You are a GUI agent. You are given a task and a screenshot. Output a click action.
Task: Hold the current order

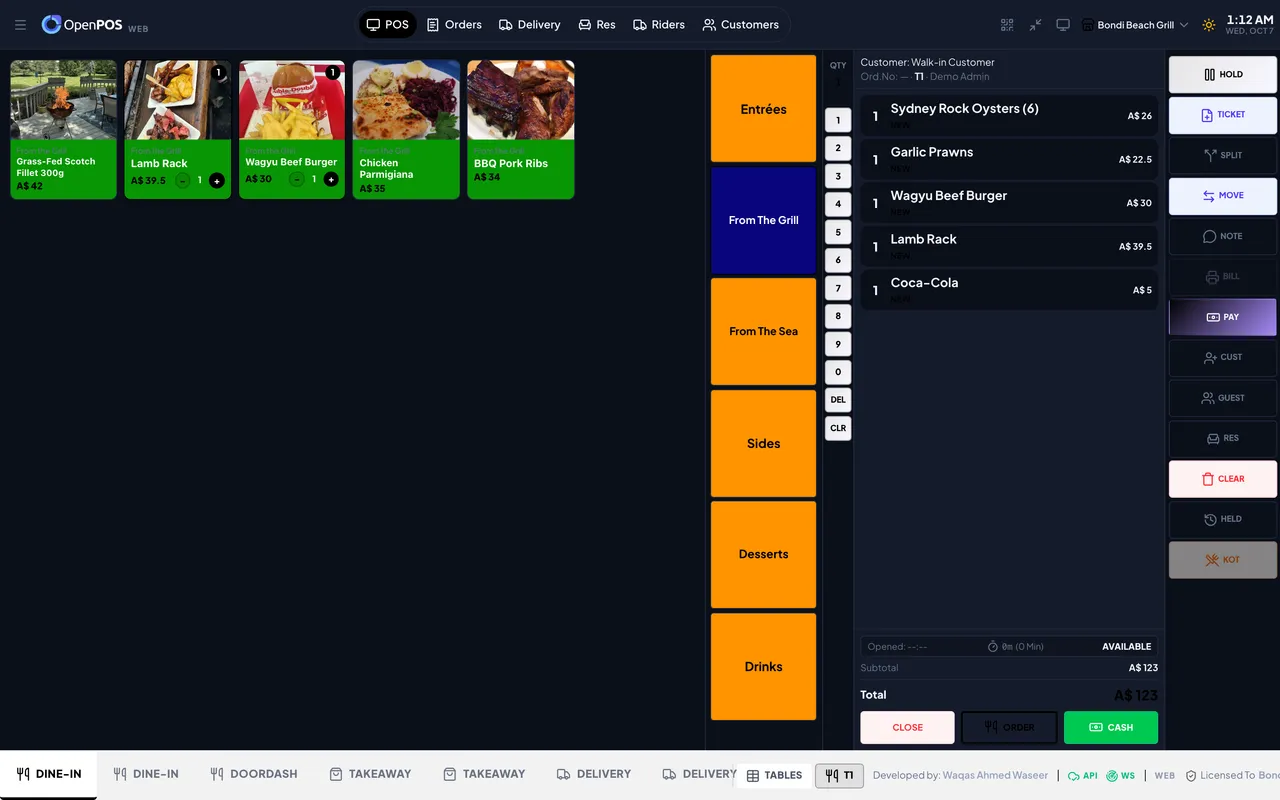coord(1223,74)
